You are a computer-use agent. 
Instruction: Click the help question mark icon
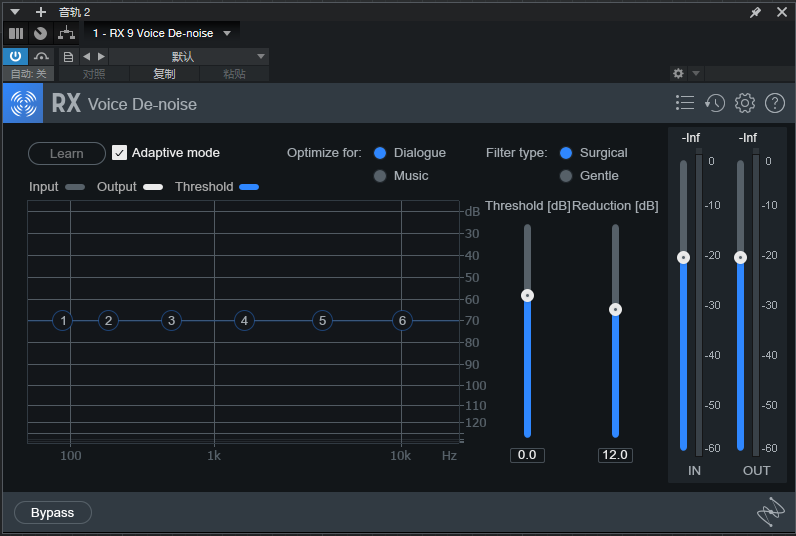(x=775, y=103)
